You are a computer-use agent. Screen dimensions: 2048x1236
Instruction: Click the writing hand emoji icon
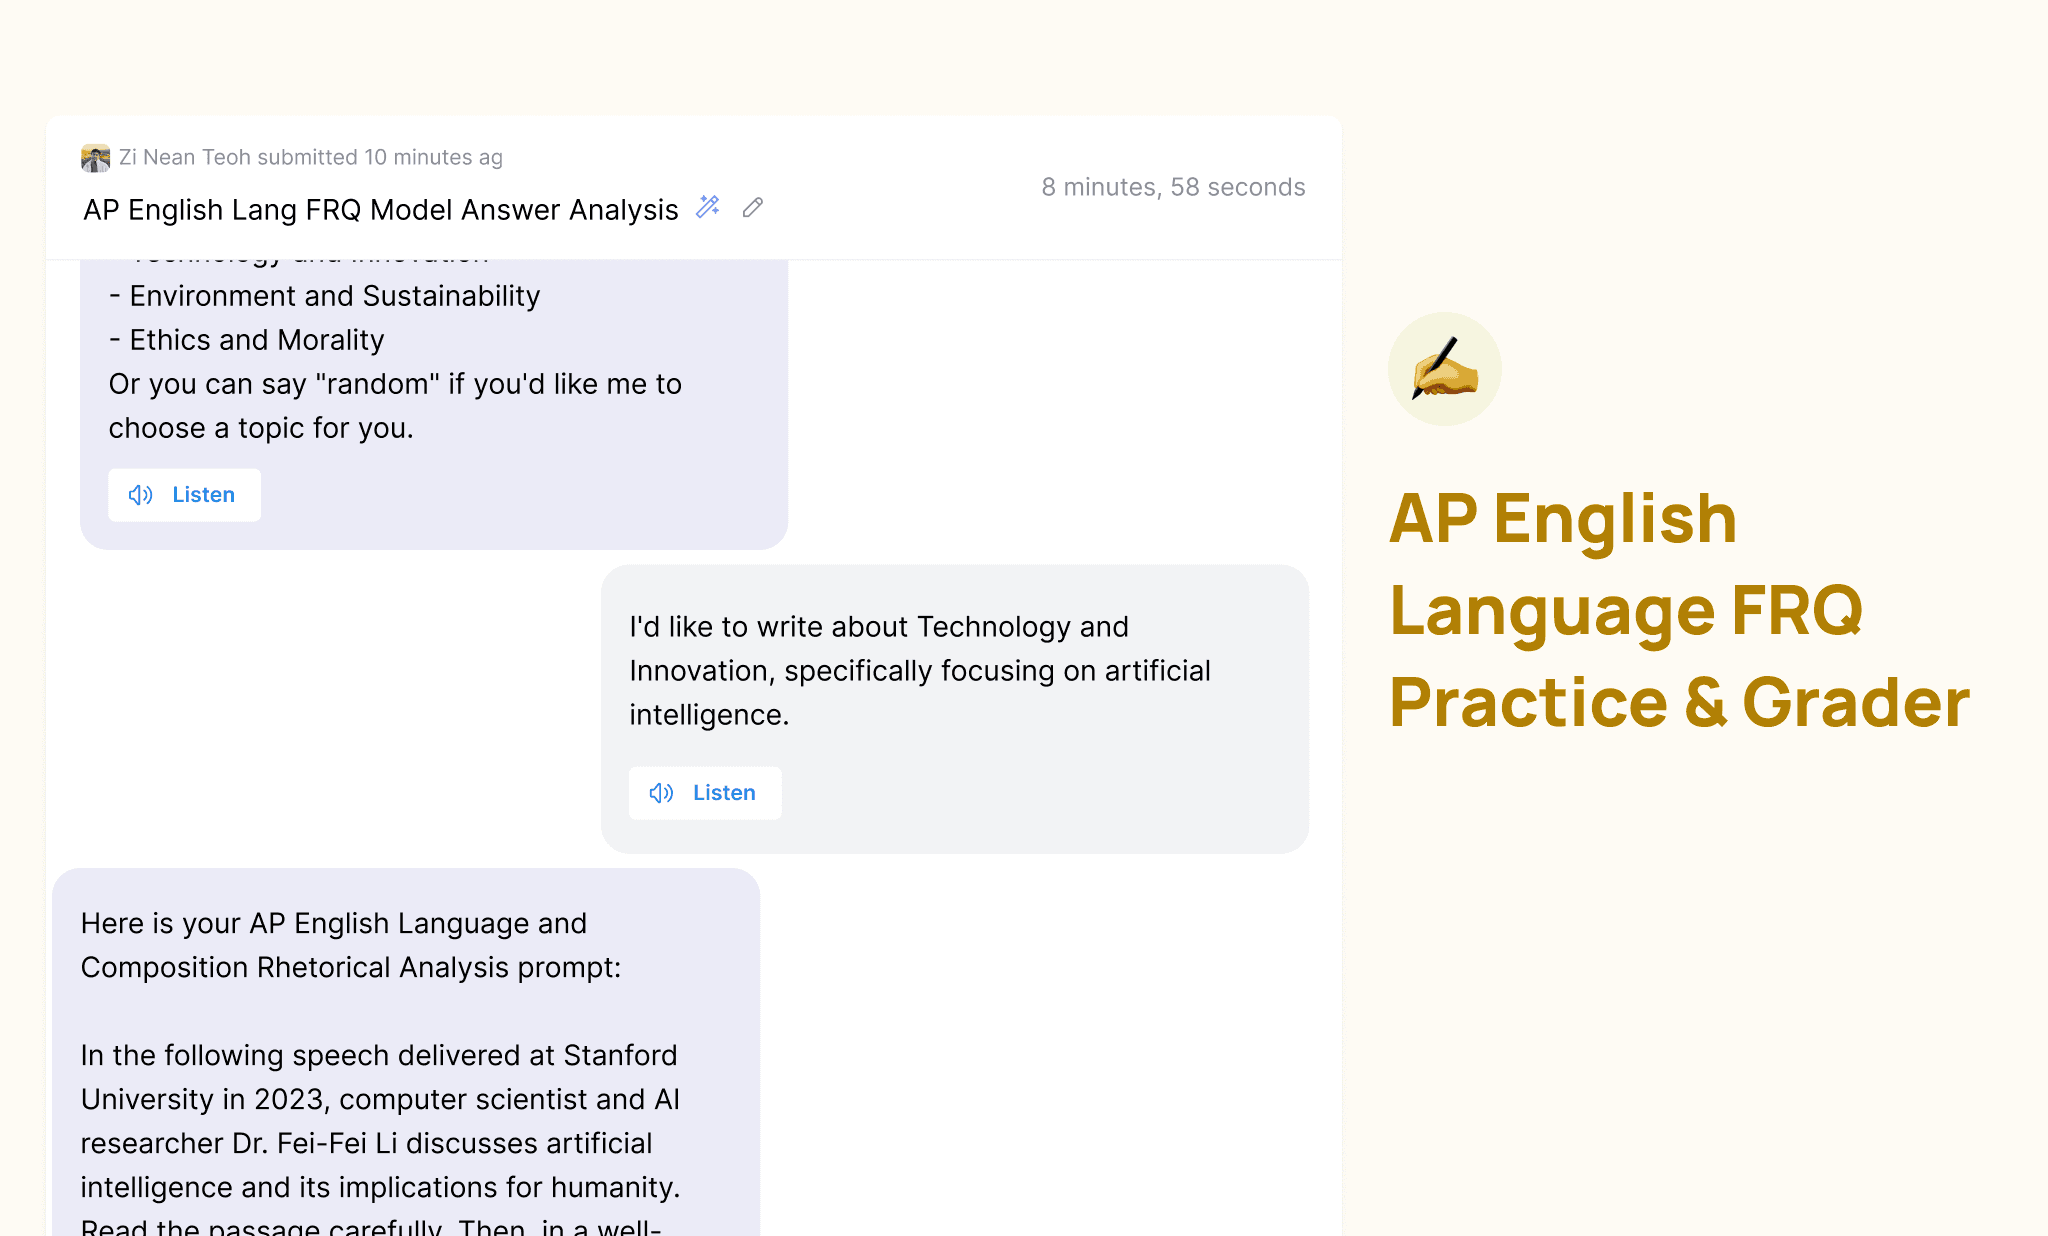[1444, 369]
